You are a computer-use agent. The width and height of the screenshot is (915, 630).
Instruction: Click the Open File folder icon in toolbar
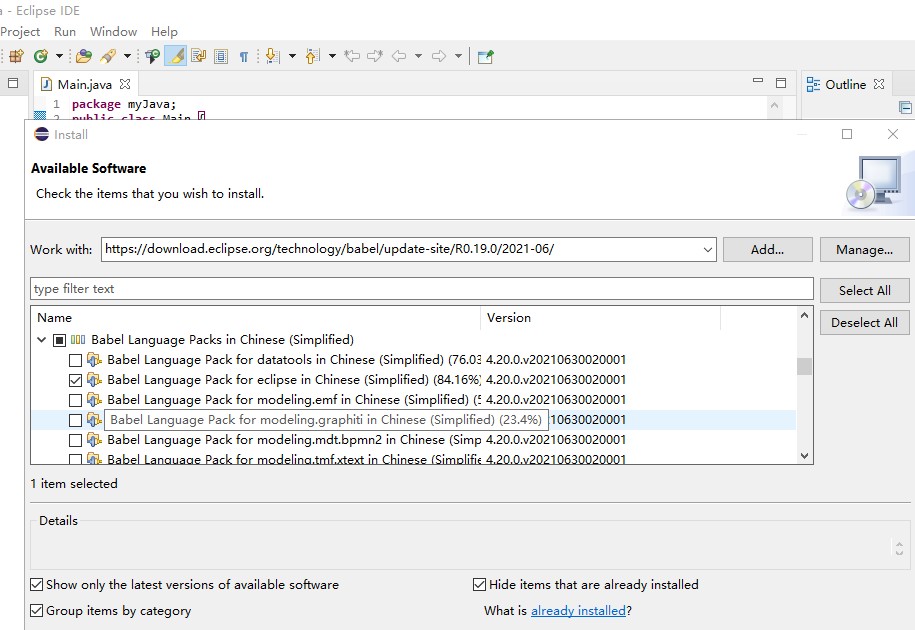pyautogui.click(x=82, y=56)
